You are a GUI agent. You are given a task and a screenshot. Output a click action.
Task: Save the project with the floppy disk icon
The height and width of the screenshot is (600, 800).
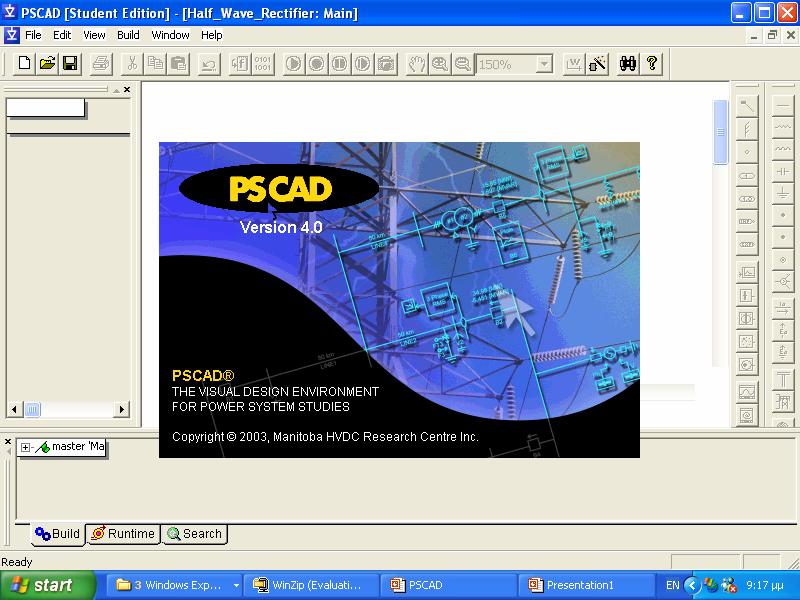[70, 63]
